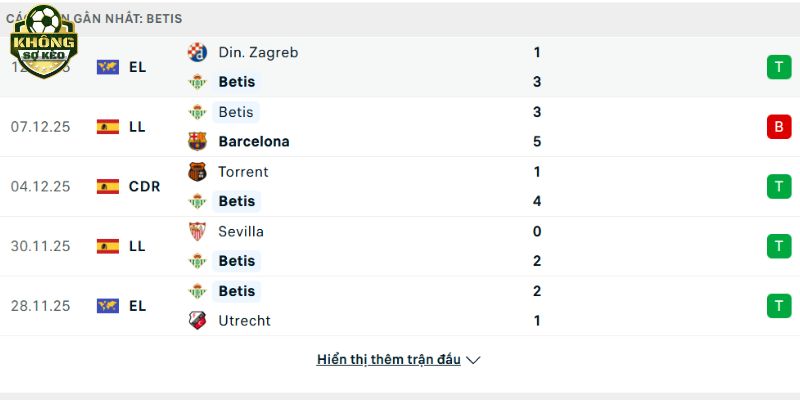
Task: Click the Spain flag beside CDR
Action: [108, 186]
